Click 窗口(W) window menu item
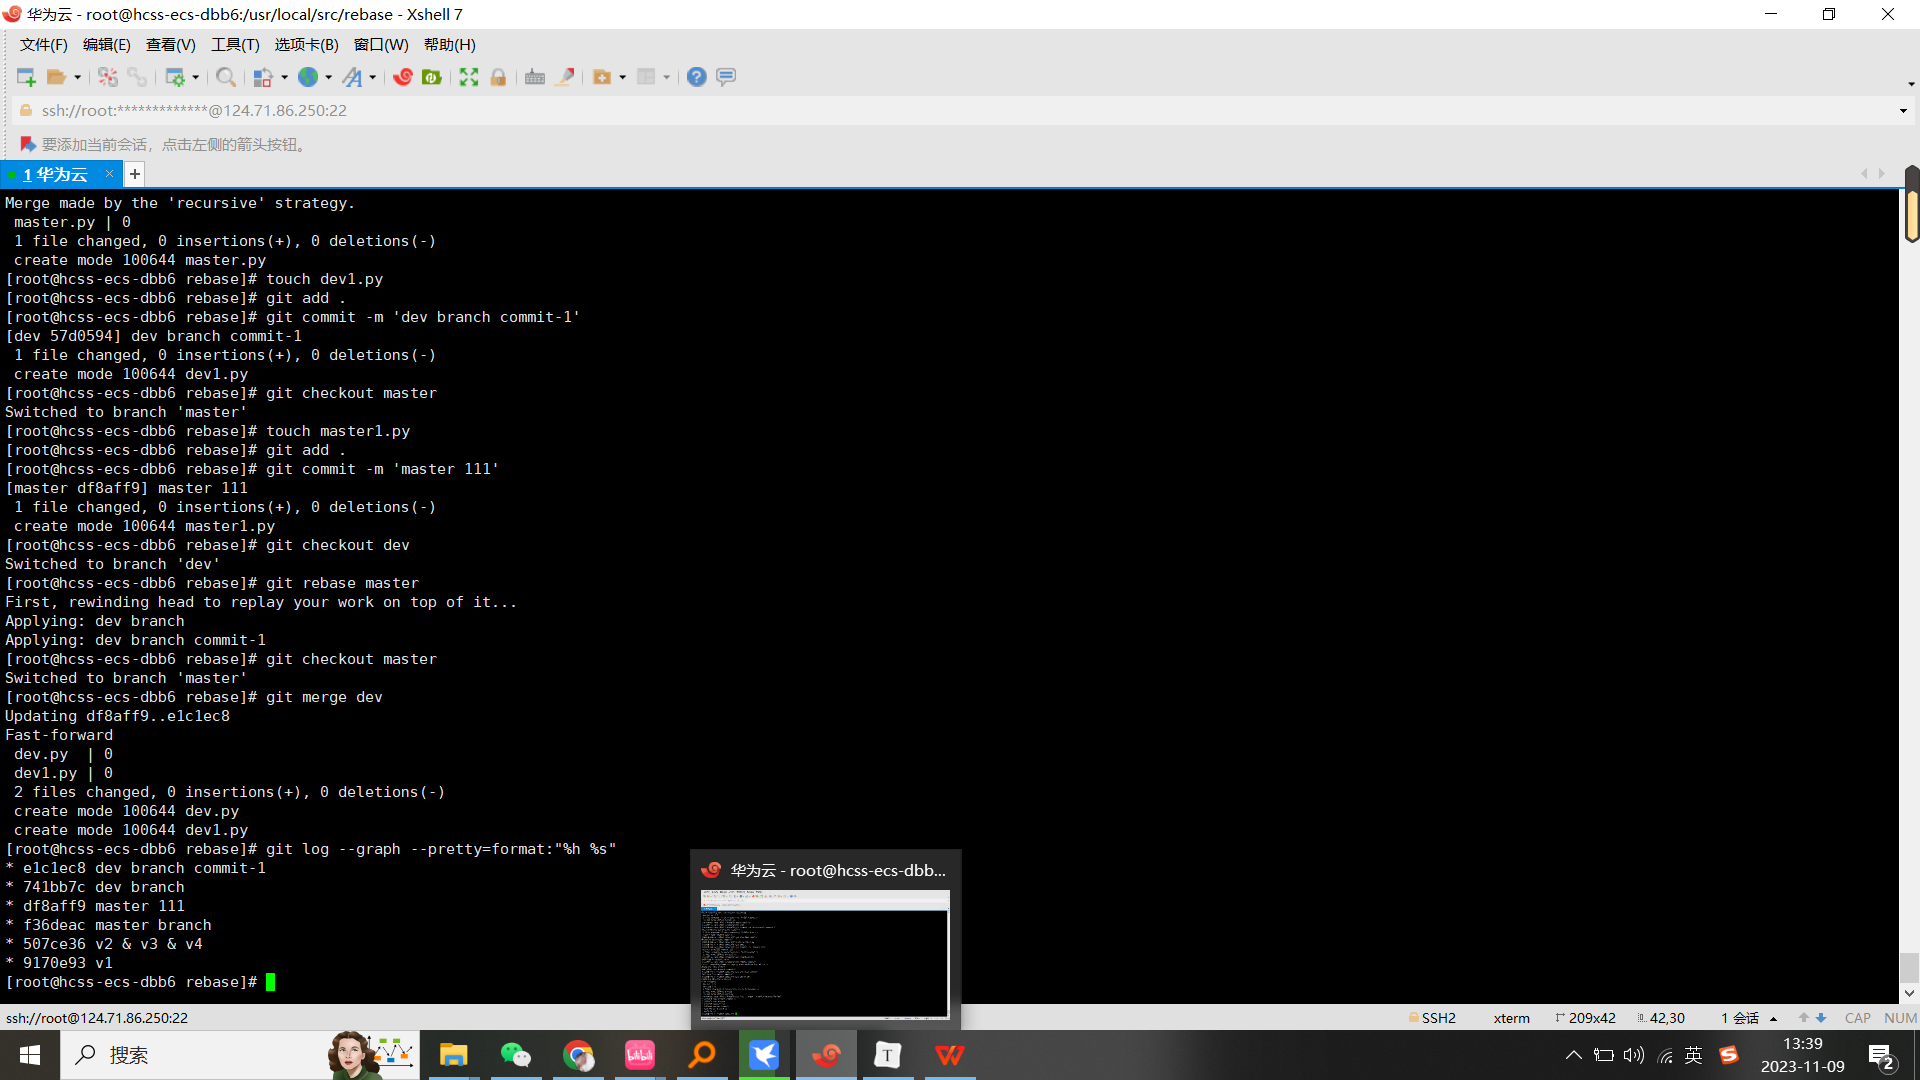1920x1080 pixels. click(x=382, y=44)
